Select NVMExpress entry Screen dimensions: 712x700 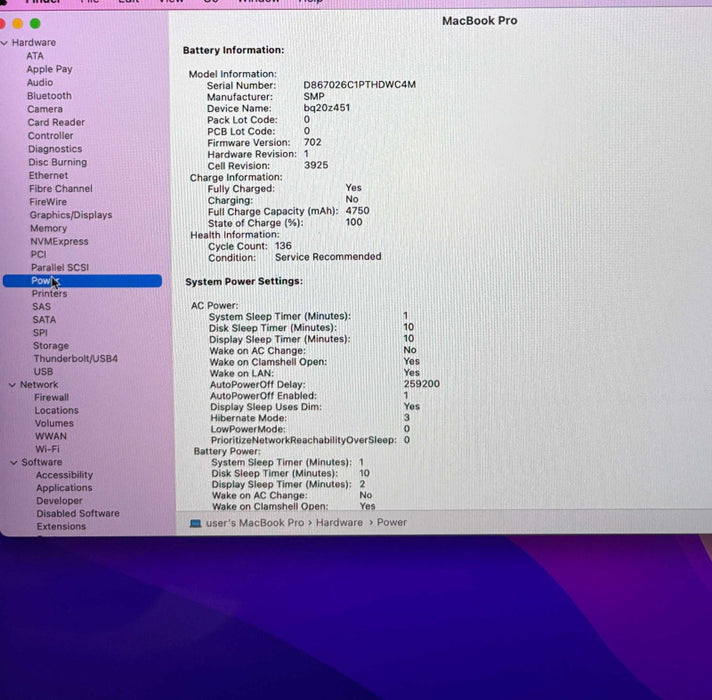point(59,241)
